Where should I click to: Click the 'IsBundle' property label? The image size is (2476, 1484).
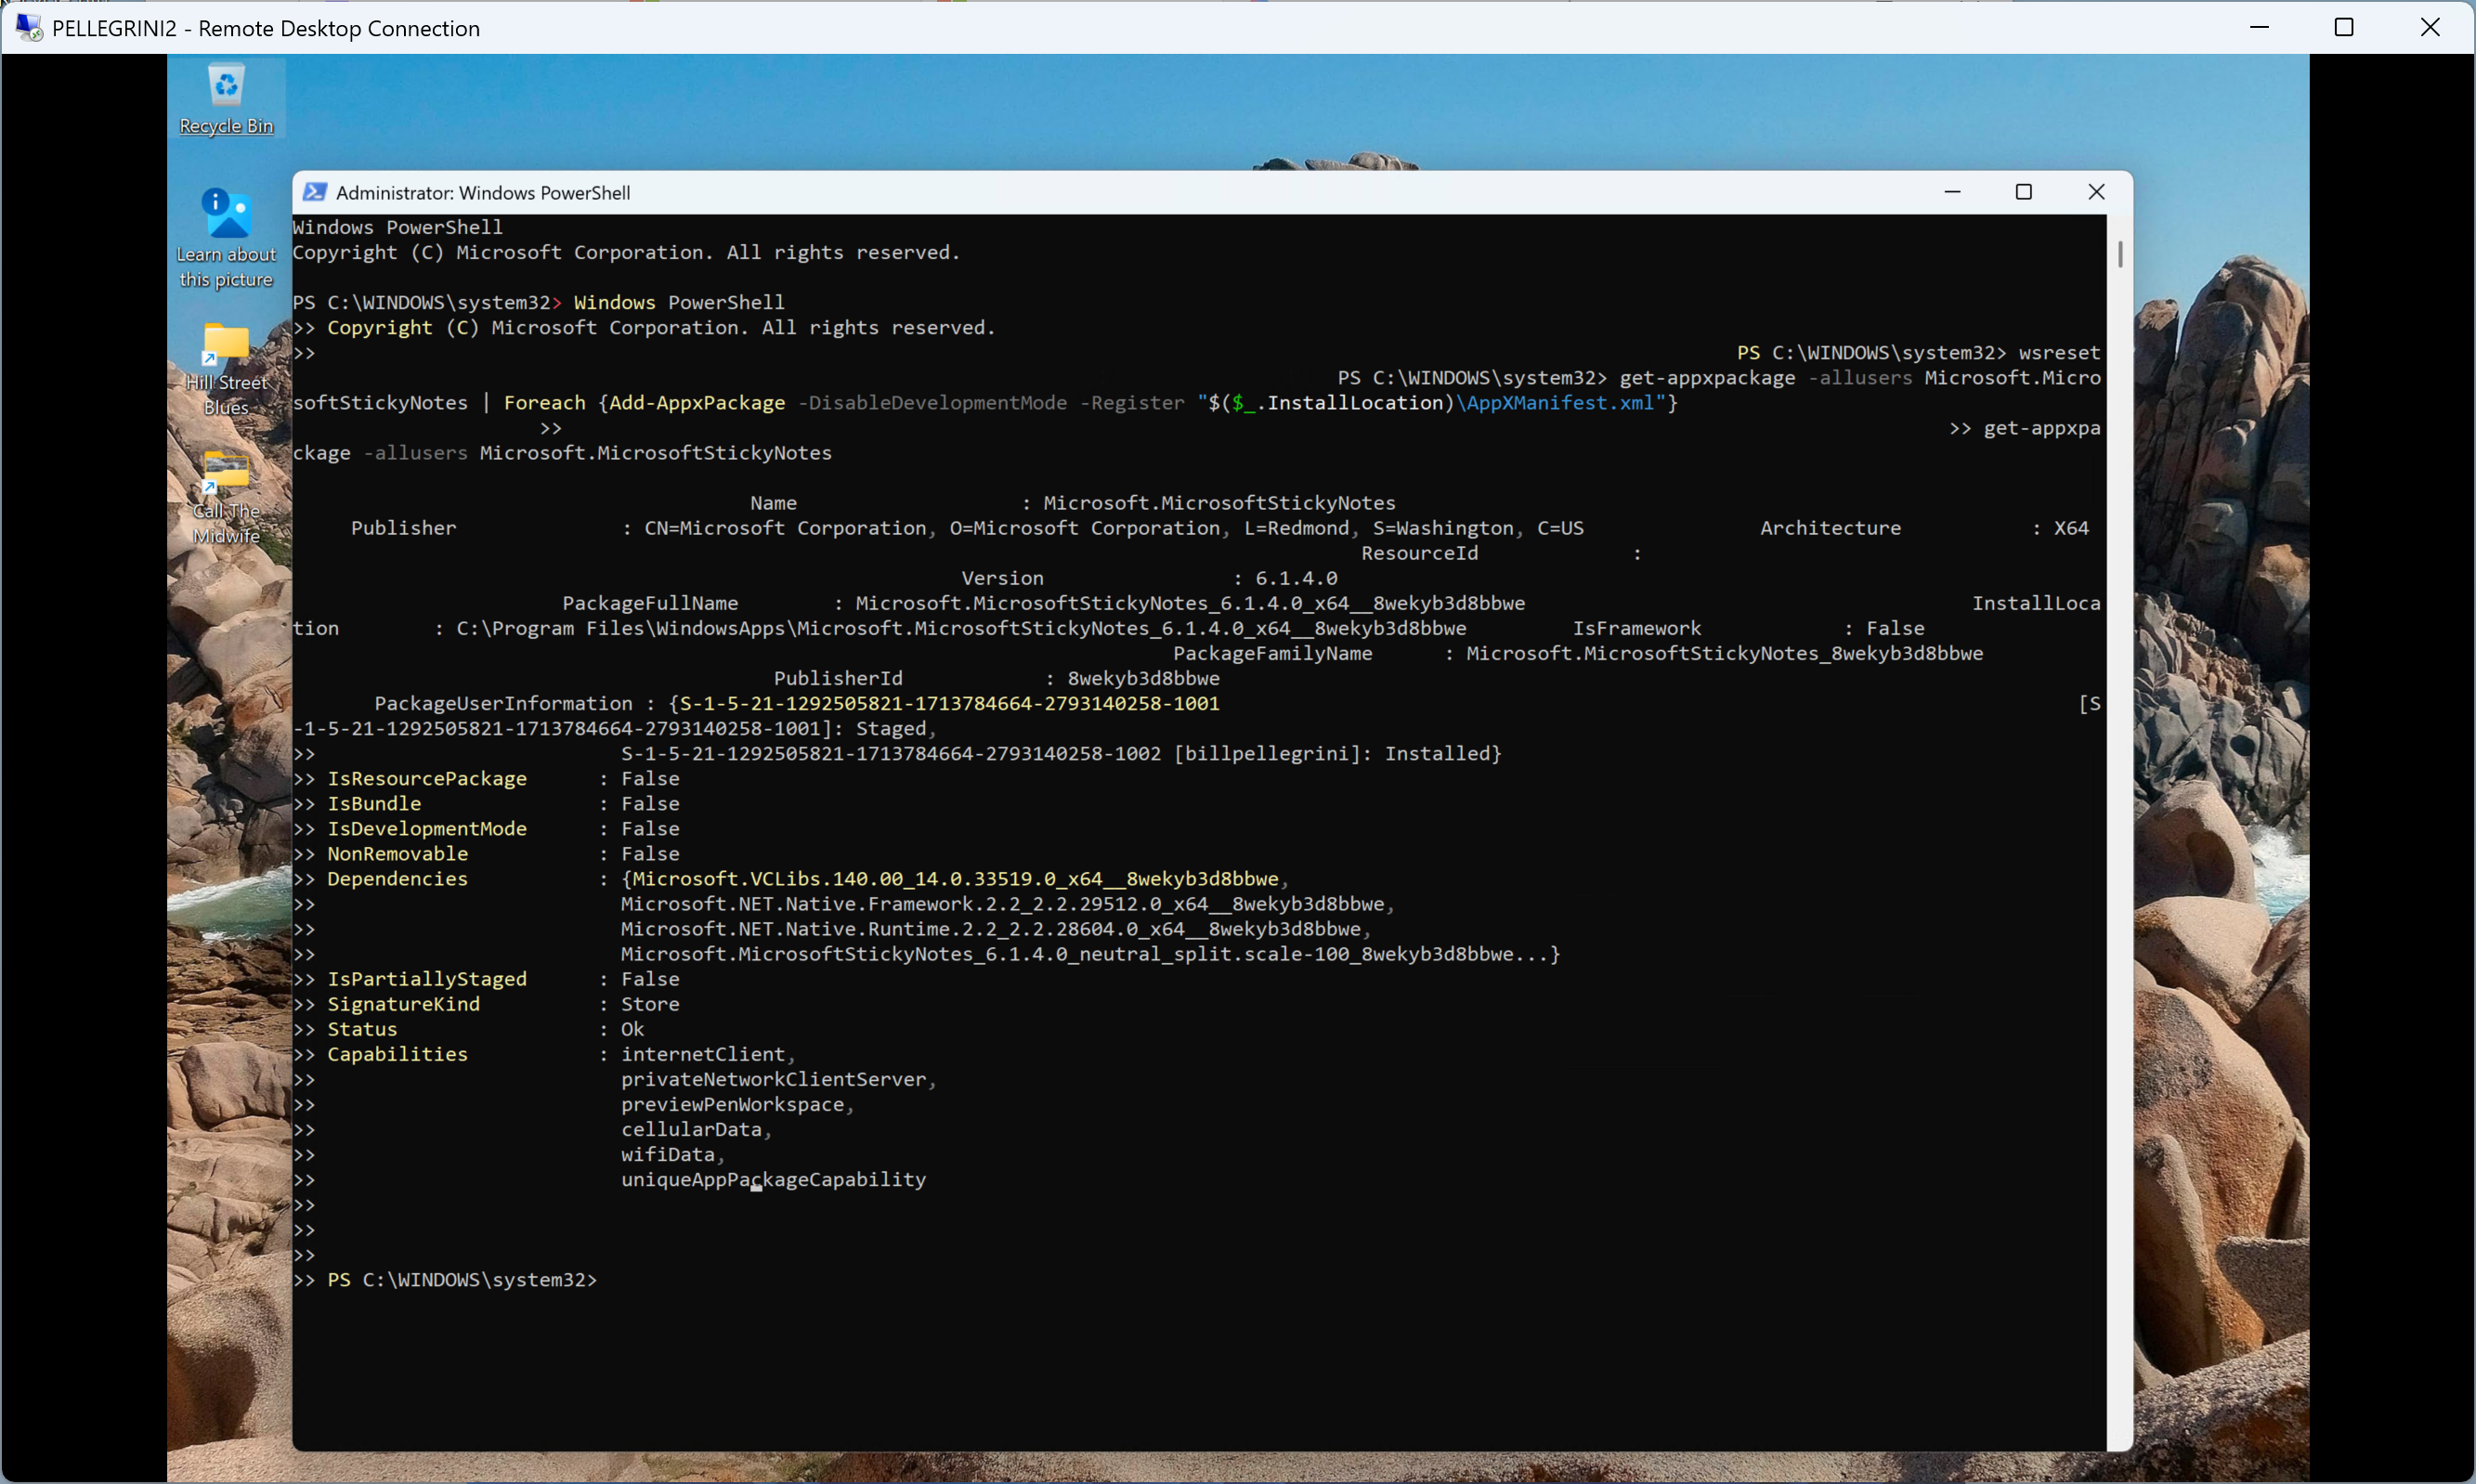click(x=375, y=802)
